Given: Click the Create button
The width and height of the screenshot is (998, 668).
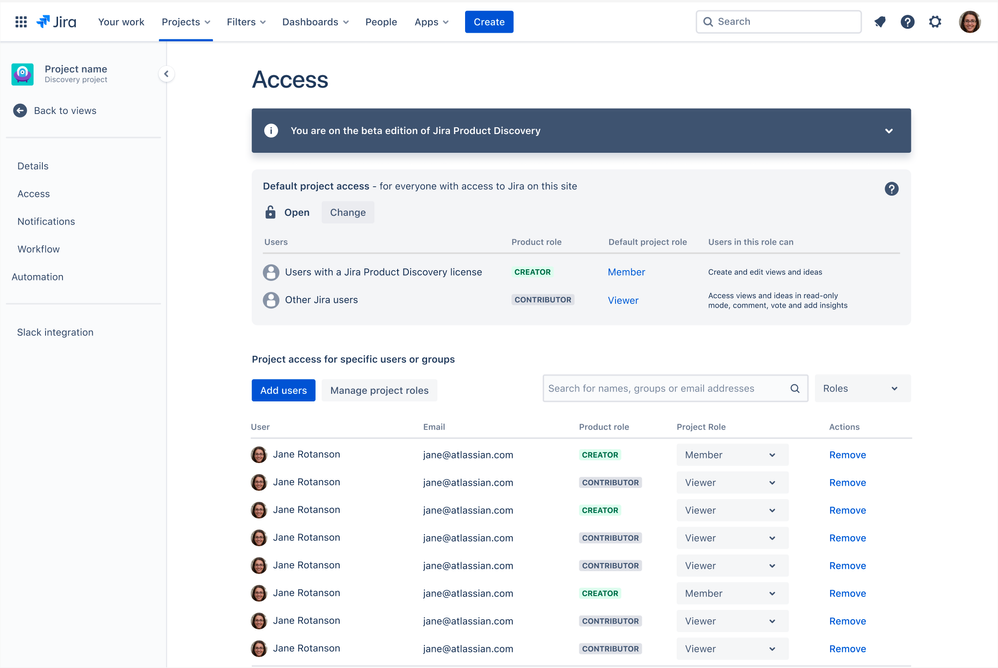Looking at the screenshot, I should (489, 22).
